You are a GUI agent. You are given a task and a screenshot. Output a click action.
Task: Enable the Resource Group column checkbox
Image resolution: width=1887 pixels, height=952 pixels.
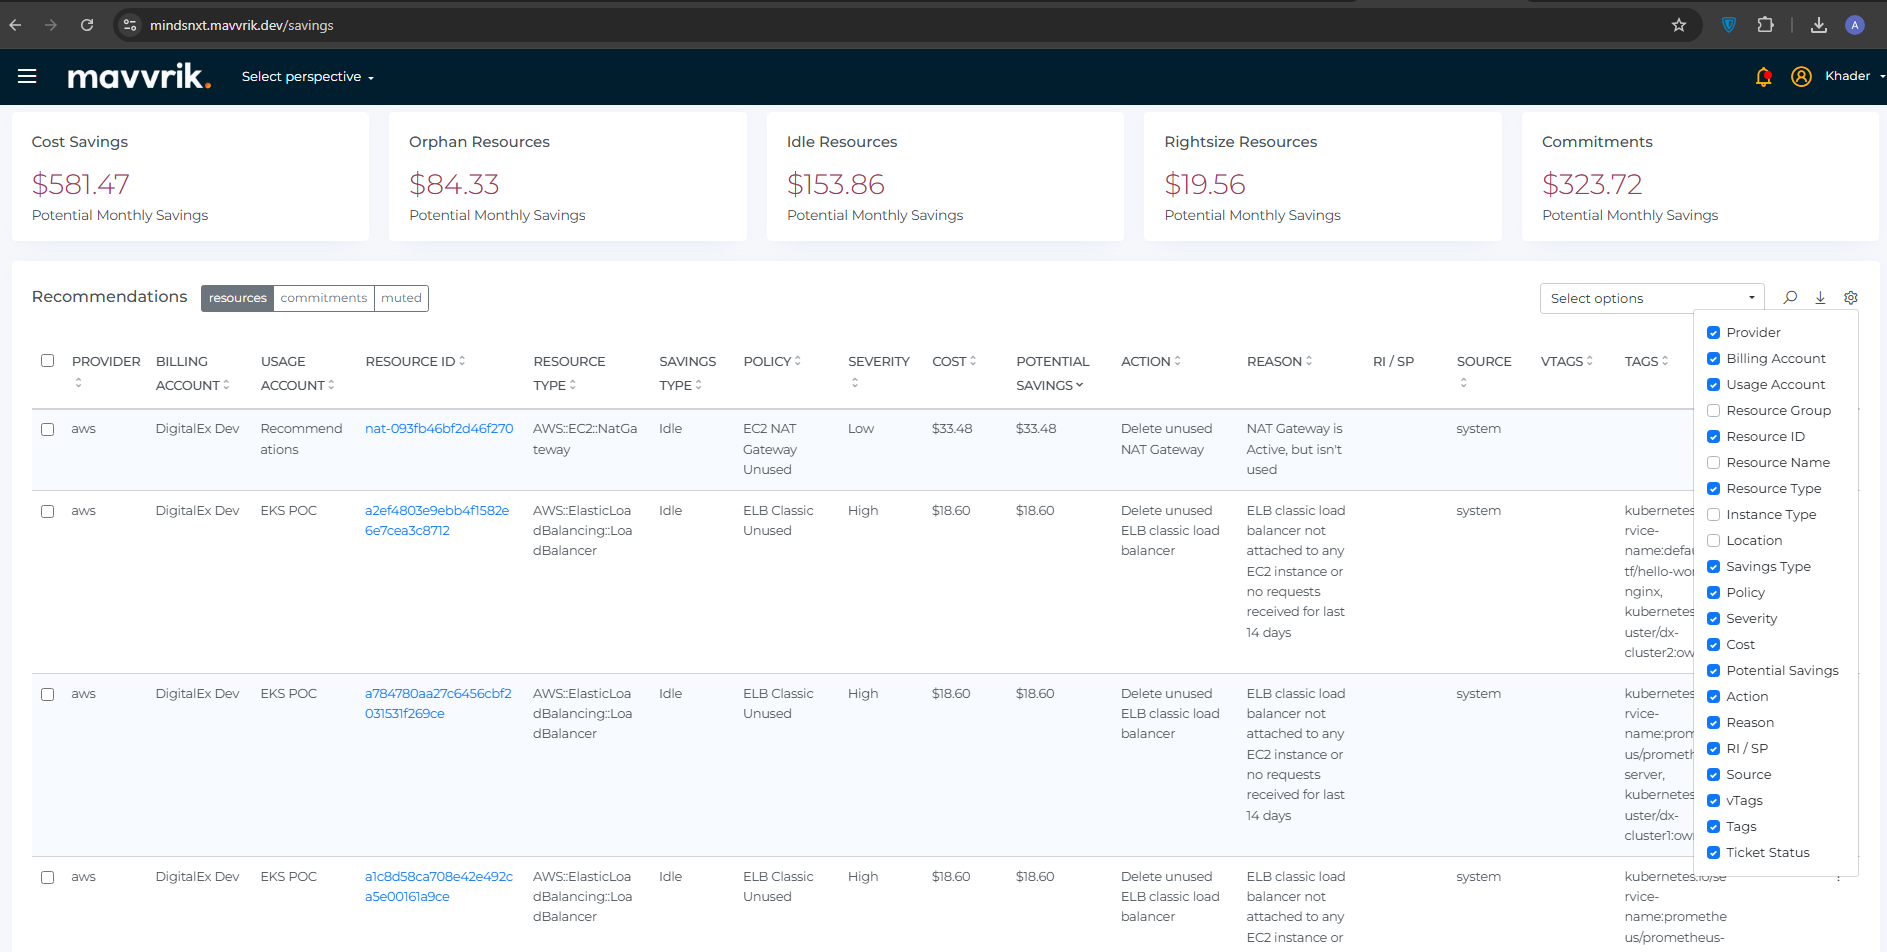(1713, 411)
